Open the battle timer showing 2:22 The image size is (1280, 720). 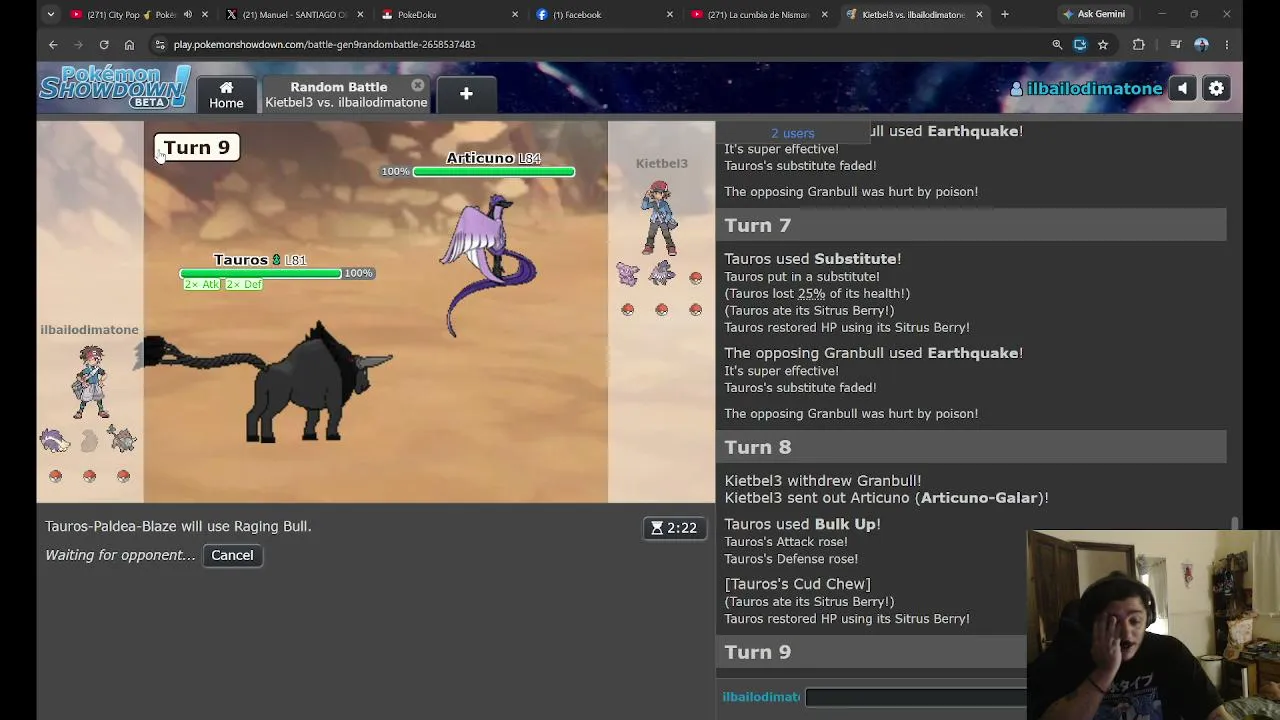click(x=674, y=528)
